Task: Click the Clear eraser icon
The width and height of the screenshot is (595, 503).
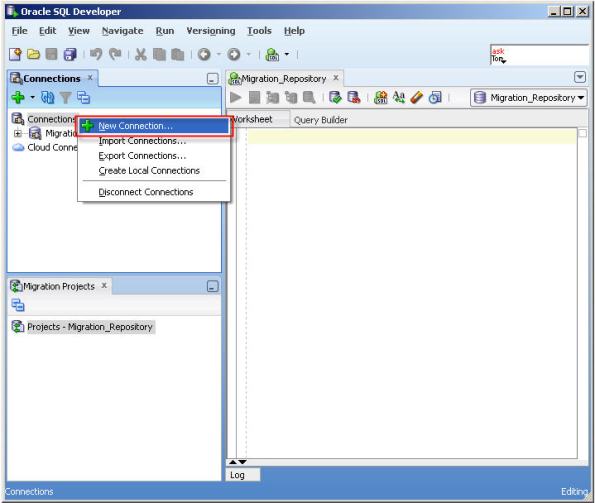Action: pos(416,98)
